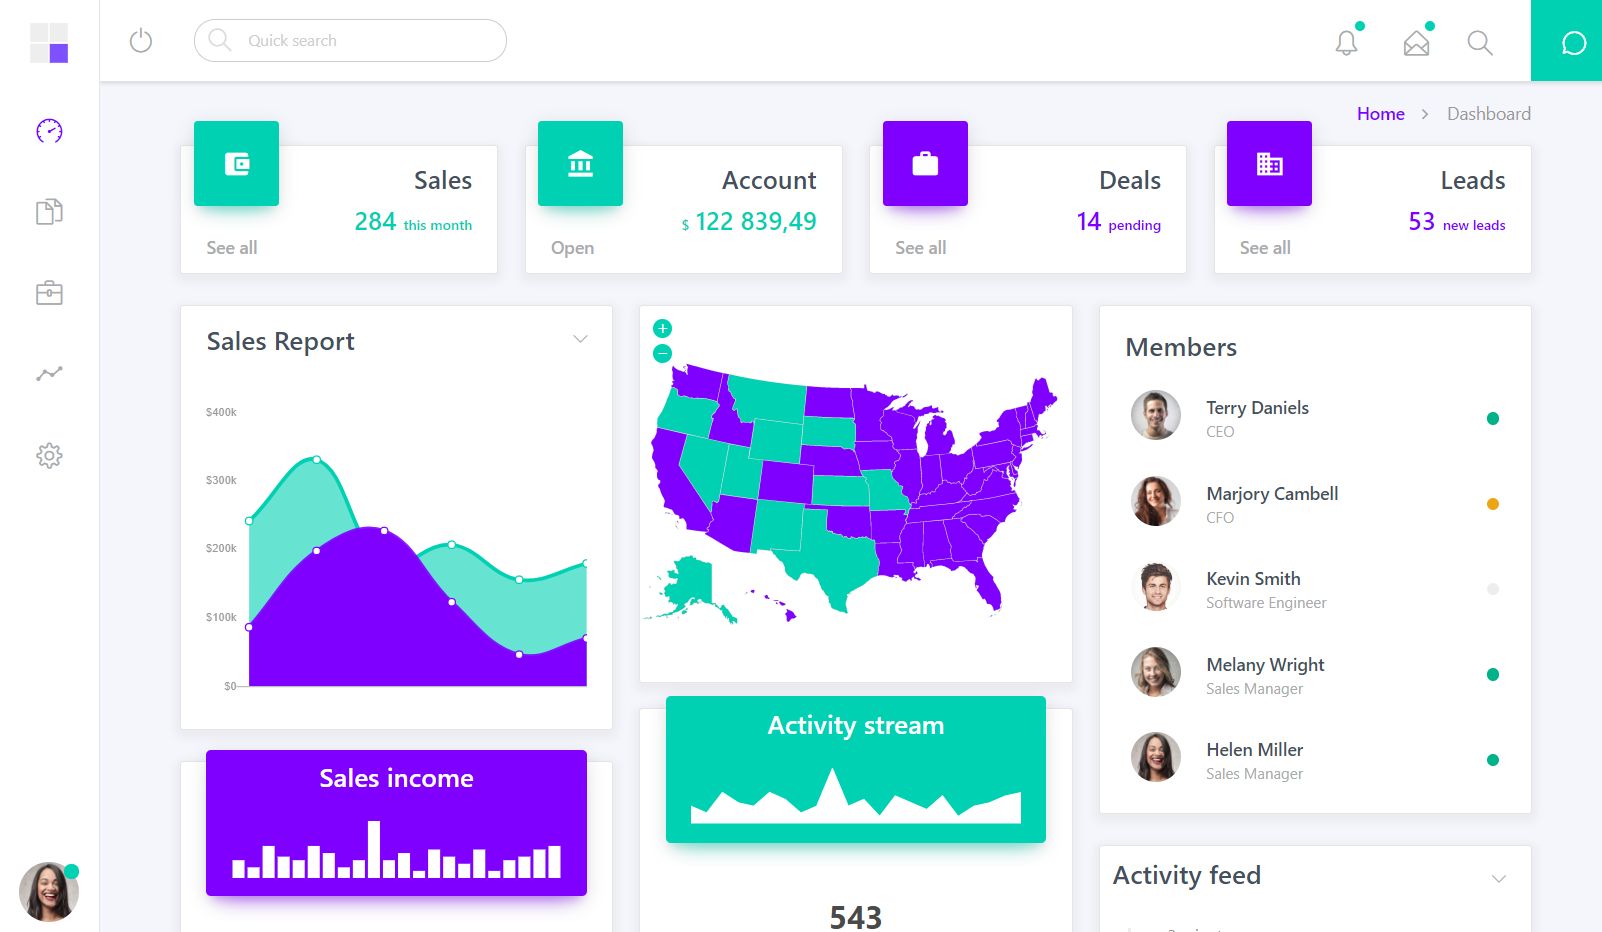Expand the Activity feed chevron

click(x=1498, y=878)
